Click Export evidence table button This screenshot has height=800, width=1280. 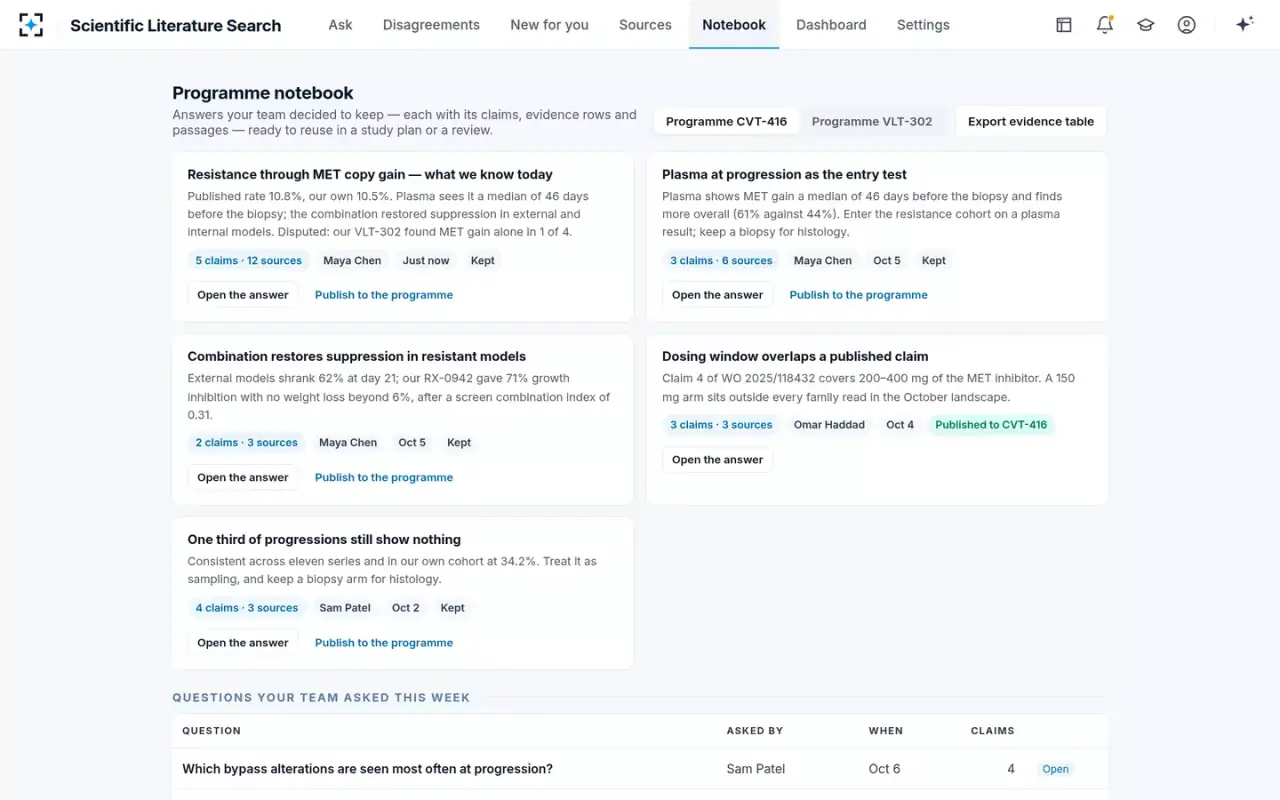(1031, 121)
